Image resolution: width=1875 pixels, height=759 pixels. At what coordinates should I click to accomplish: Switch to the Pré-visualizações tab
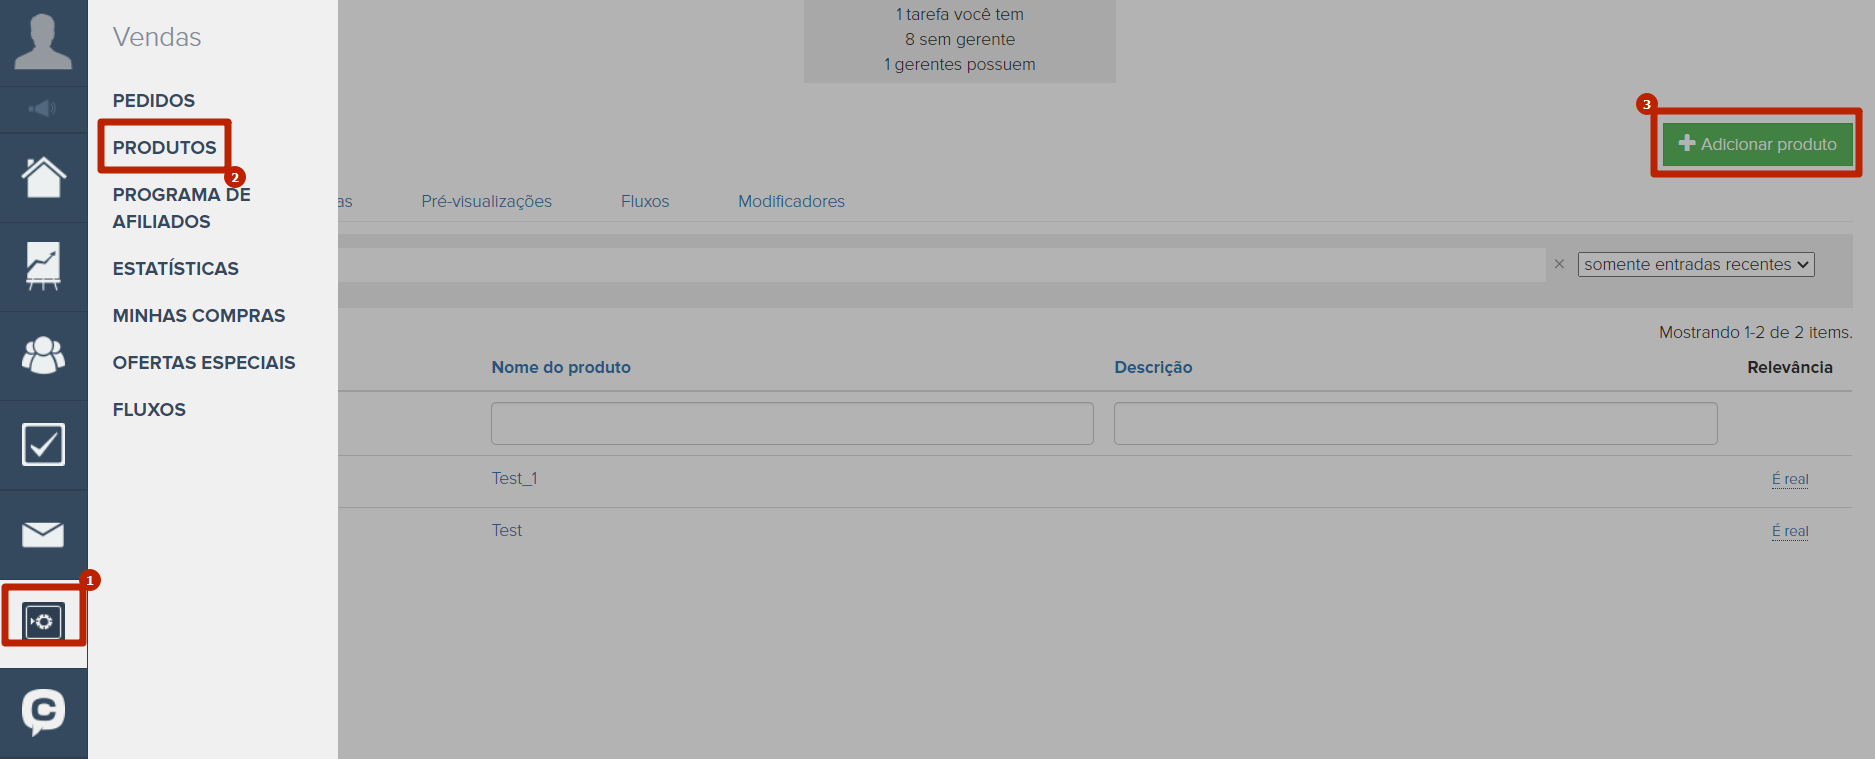pos(486,201)
